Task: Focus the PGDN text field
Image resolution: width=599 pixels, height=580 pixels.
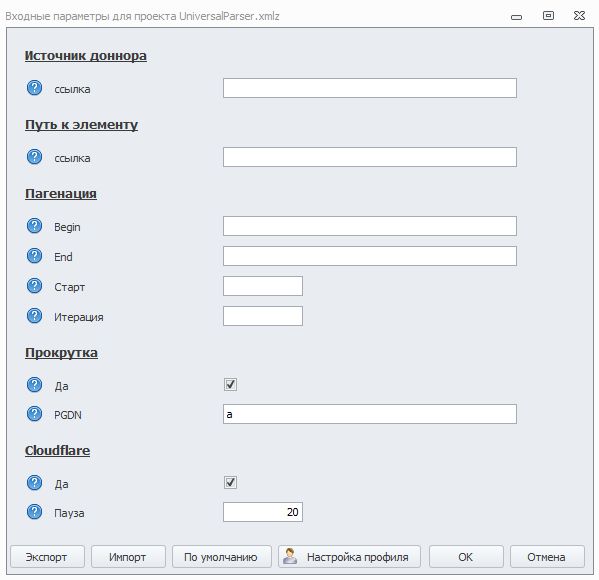Action: pyautogui.click(x=370, y=414)
